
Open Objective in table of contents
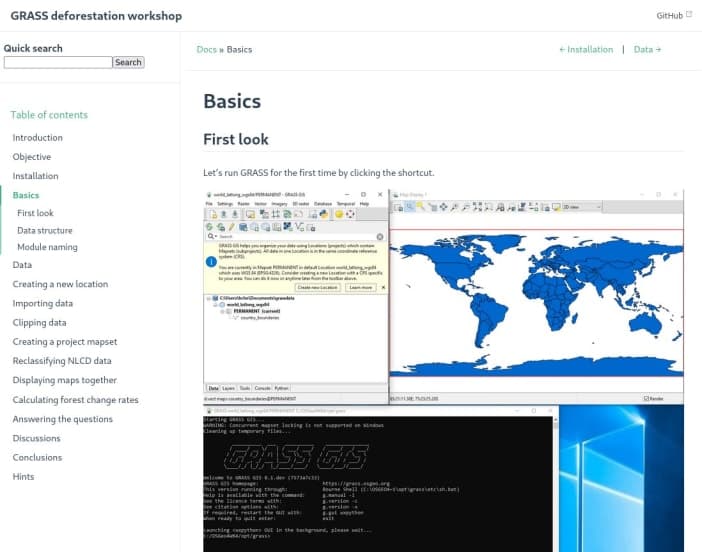32,157
